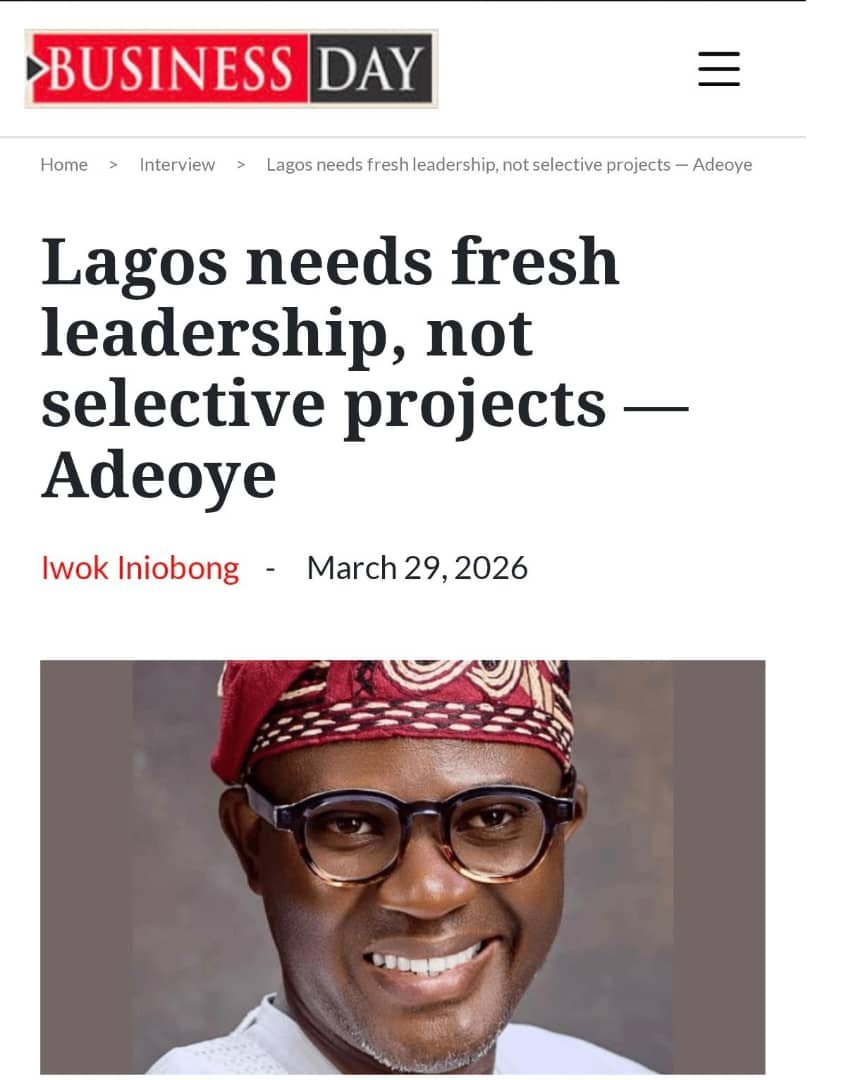
Task: Select the red BUSINESS block of the logo
Action: [170, 70]
